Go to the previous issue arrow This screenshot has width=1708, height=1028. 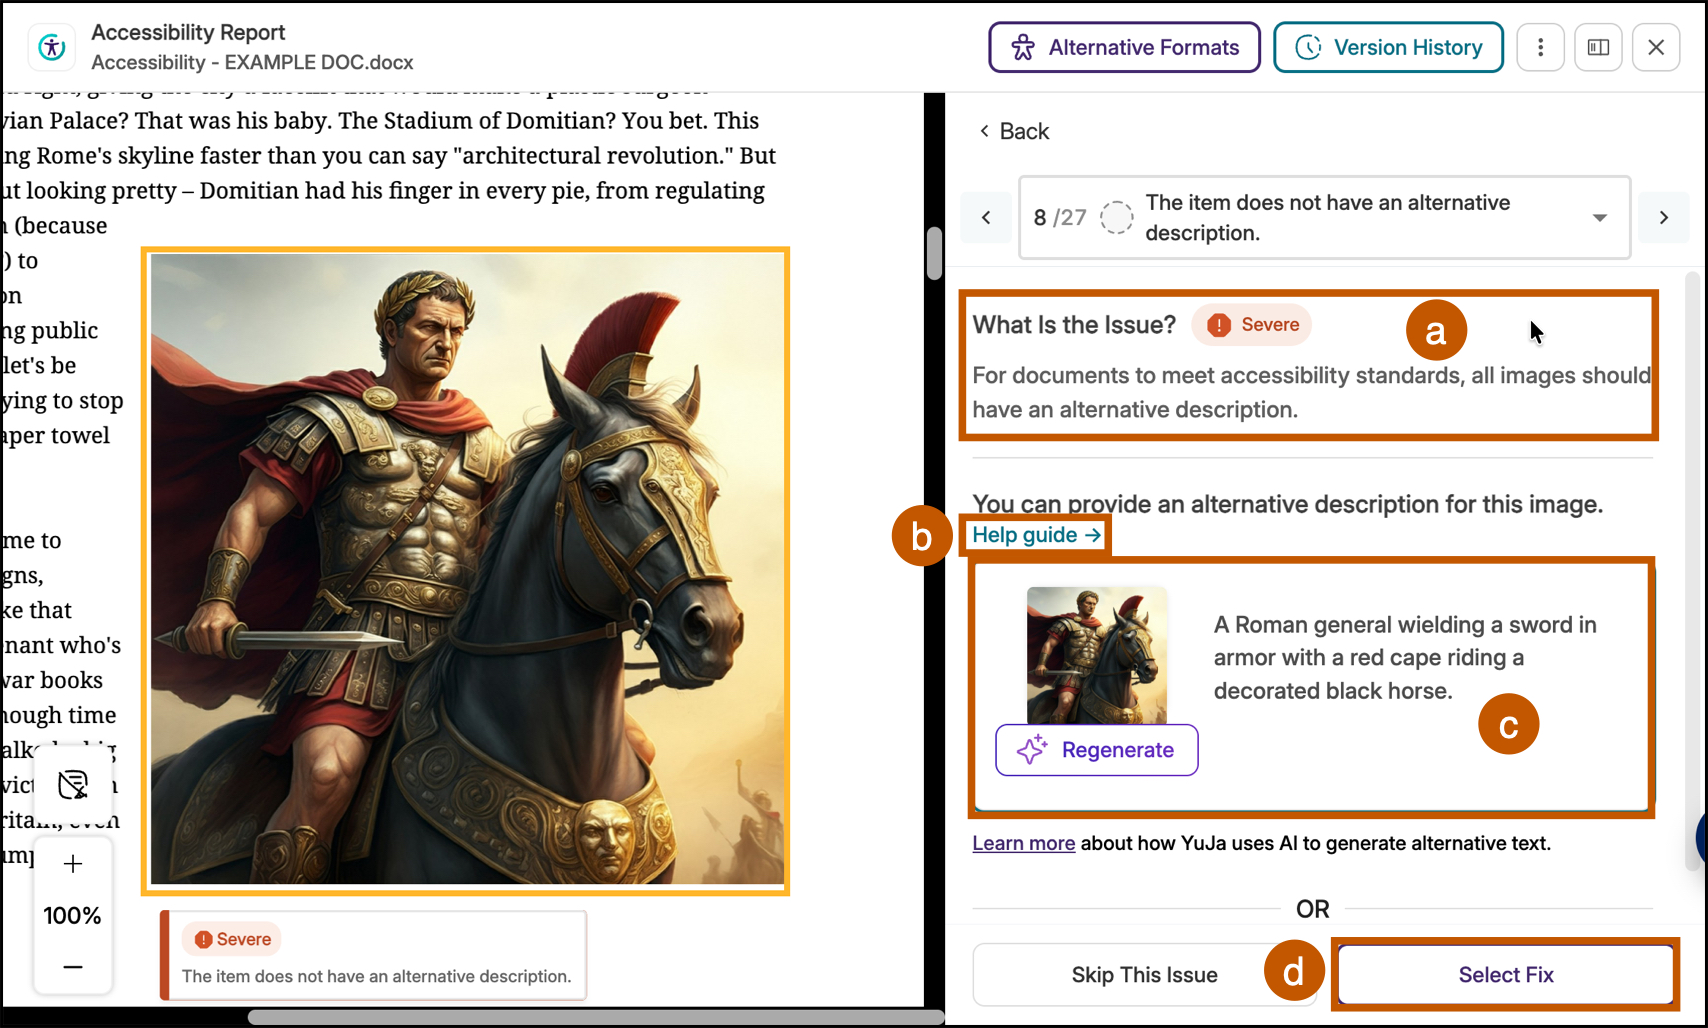[x=986, y=217]
